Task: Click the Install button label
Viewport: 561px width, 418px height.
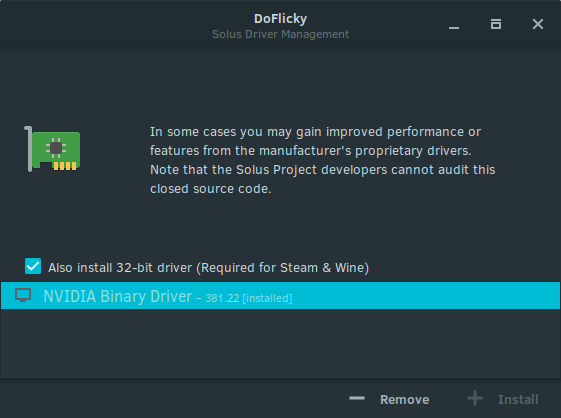Action: tap(518, 399)
